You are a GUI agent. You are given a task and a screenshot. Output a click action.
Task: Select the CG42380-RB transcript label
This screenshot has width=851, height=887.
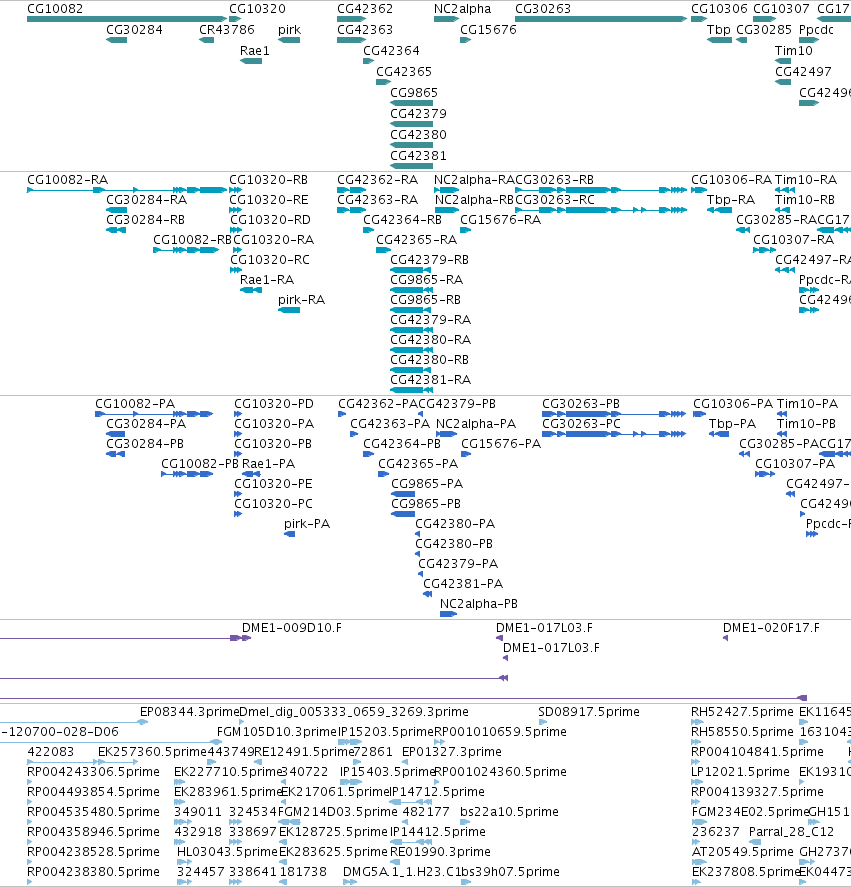(x=429, y=360)
